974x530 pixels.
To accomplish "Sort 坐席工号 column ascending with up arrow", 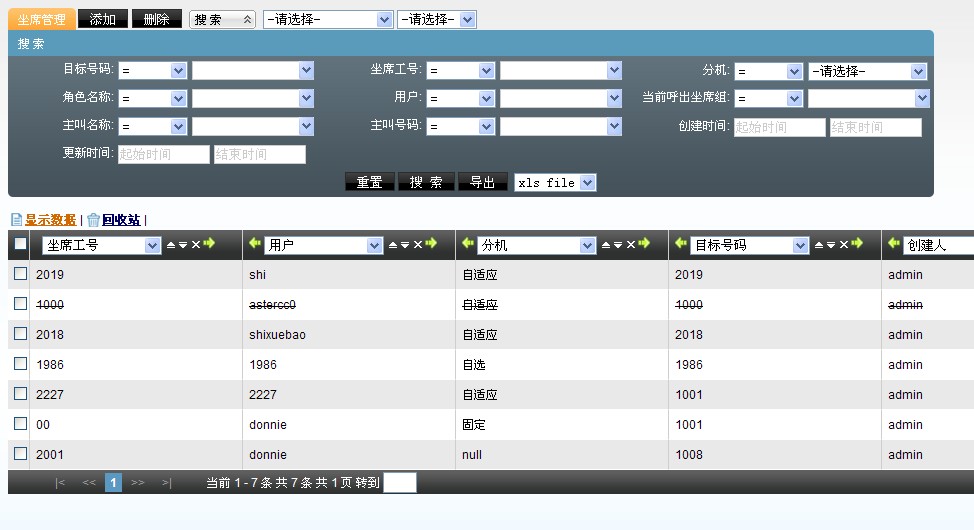I will pyautogui.click(x=170, y=245).
